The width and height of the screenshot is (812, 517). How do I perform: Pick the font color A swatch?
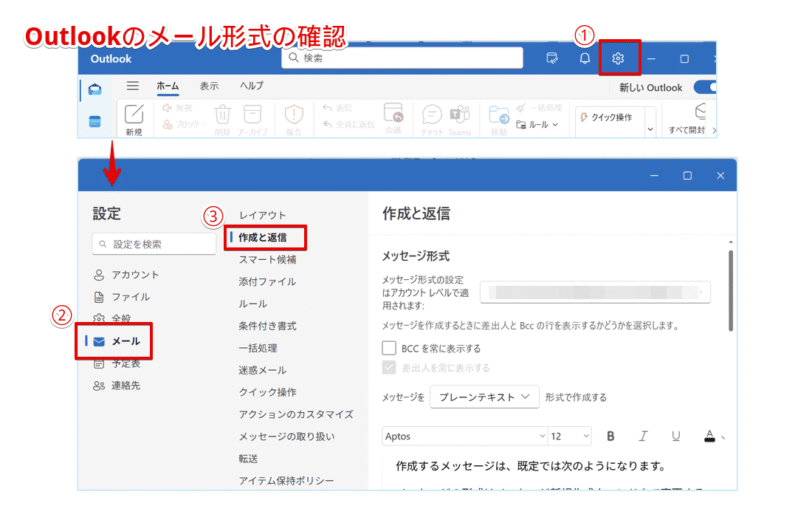pyautogui.click(x=709, y=436)
